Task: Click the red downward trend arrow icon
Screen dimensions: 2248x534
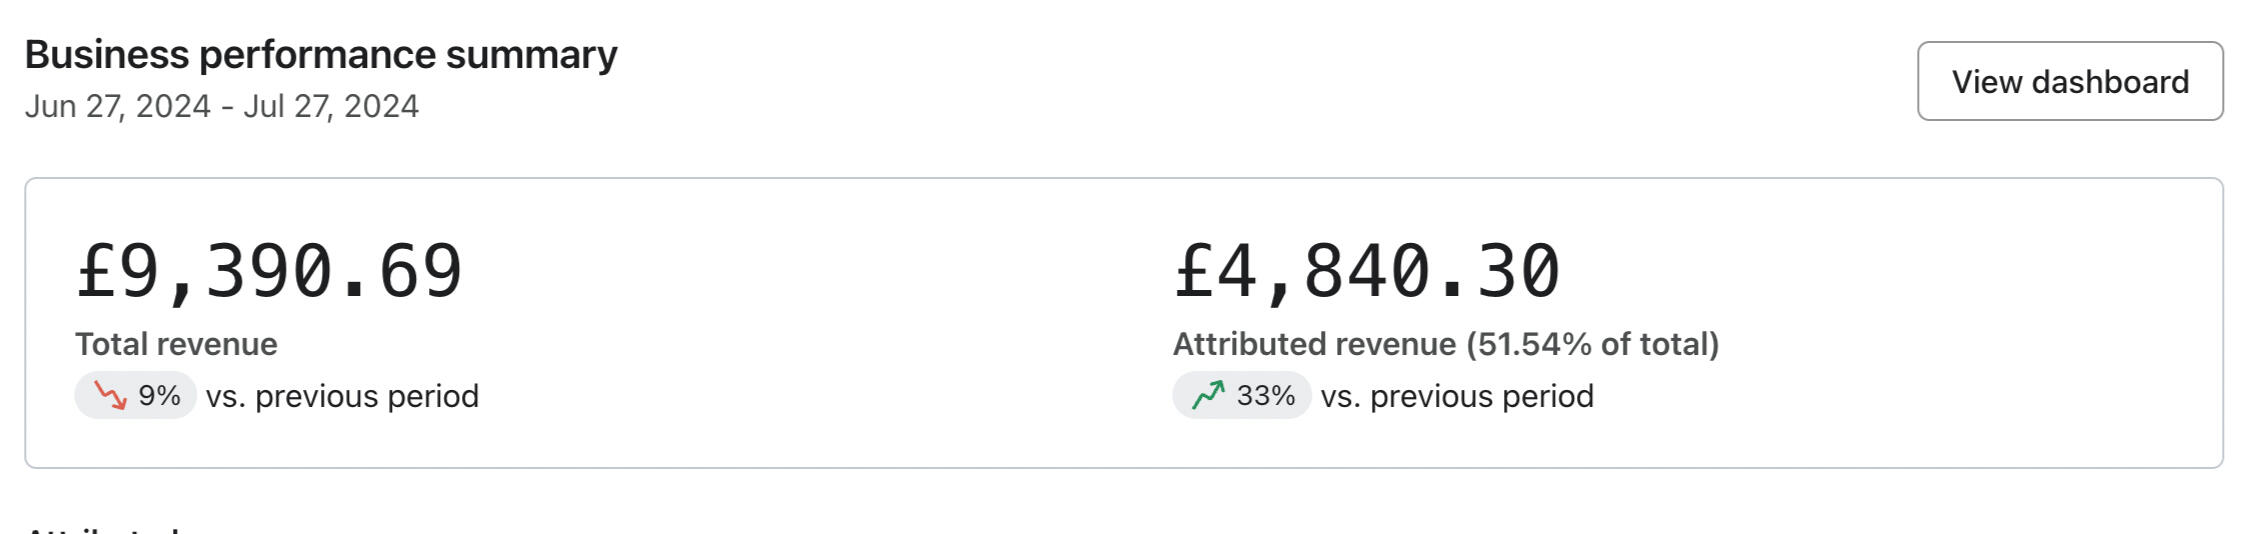Action: pos(110,396)
